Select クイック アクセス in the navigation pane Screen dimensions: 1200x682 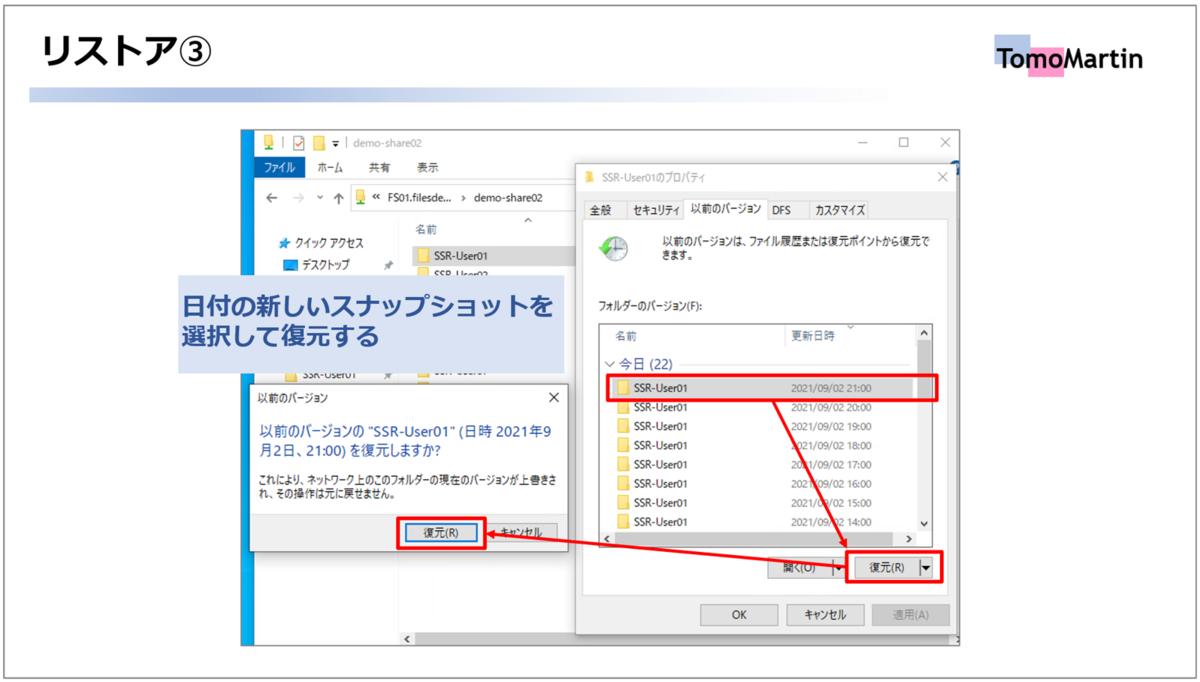[329, 243]
